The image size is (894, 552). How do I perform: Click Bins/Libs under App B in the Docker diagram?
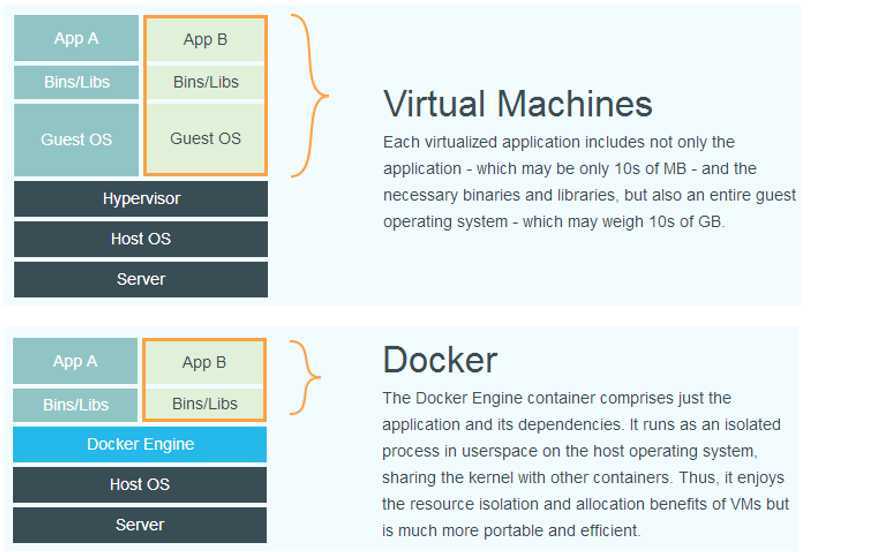pyautogui.click(x=204, y=404)
